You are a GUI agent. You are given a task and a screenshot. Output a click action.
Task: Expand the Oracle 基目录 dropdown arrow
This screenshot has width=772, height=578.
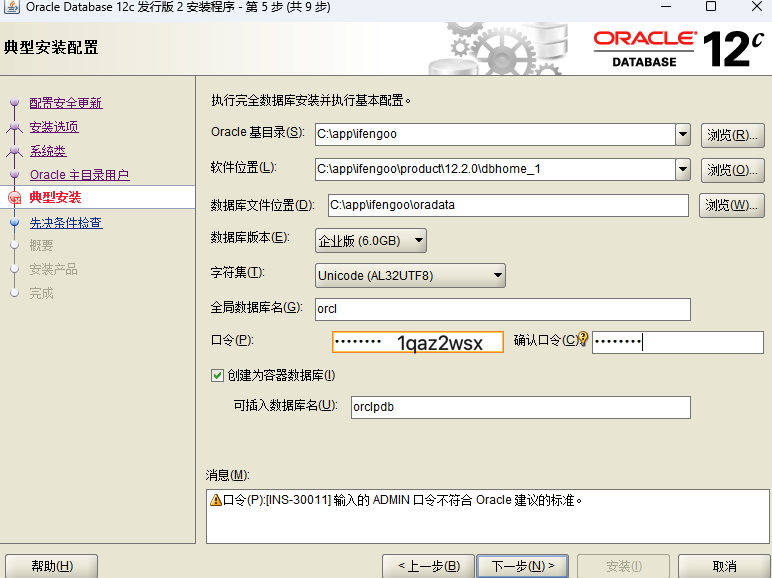tap(683, 134)
